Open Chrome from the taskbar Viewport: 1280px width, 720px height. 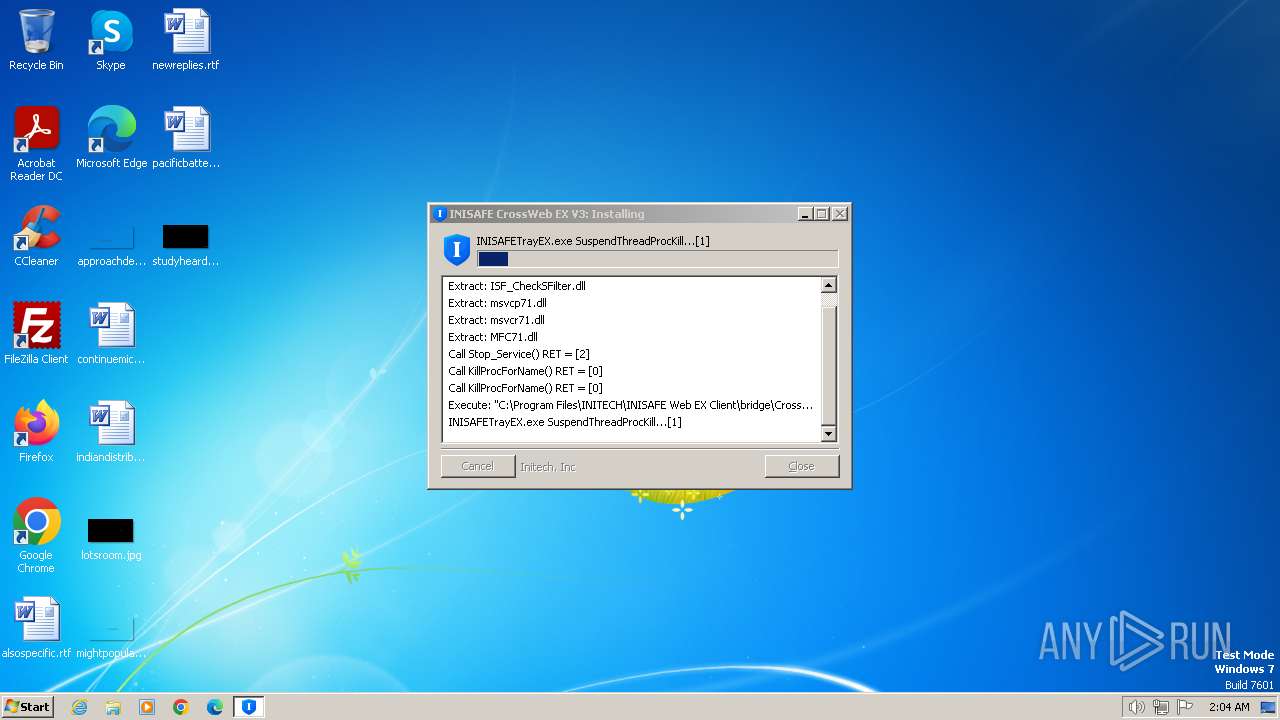181,707
